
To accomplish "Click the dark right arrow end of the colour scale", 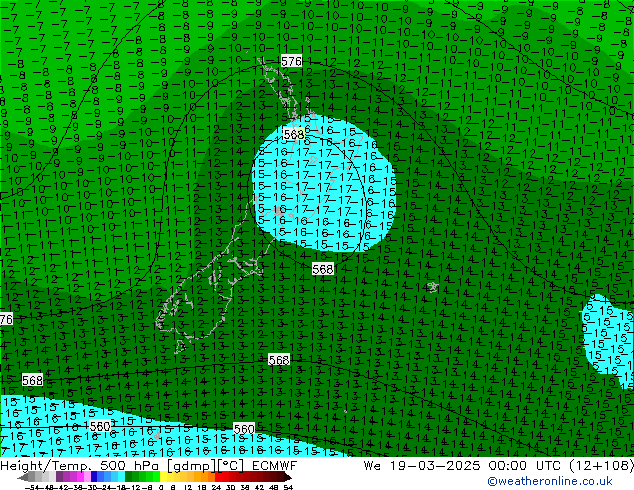I will [x=287, y=477].
